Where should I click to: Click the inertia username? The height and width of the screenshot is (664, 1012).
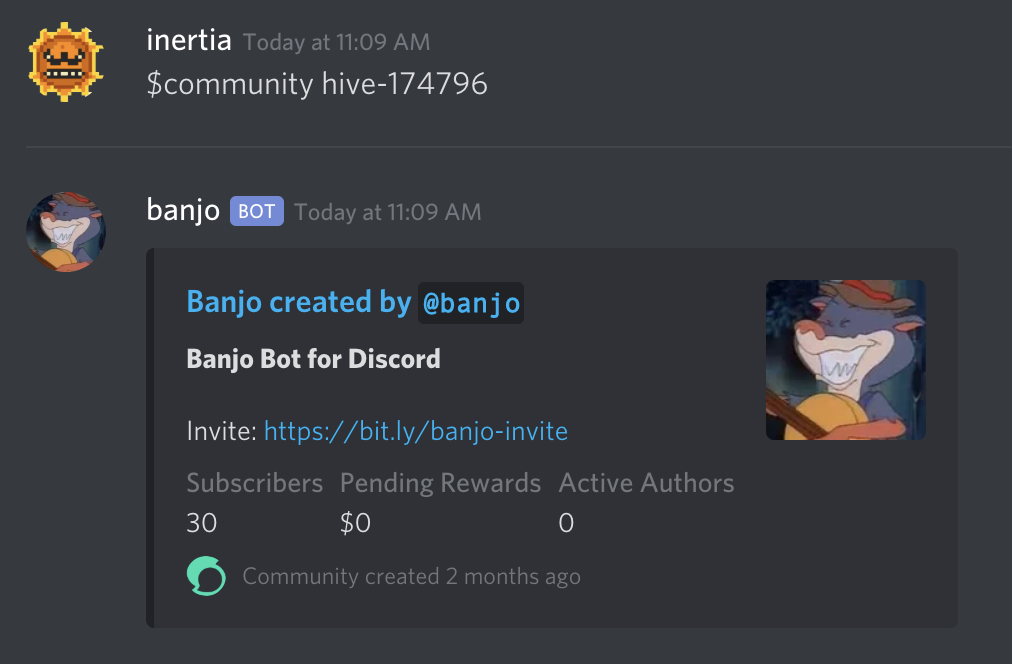(188, 41)
